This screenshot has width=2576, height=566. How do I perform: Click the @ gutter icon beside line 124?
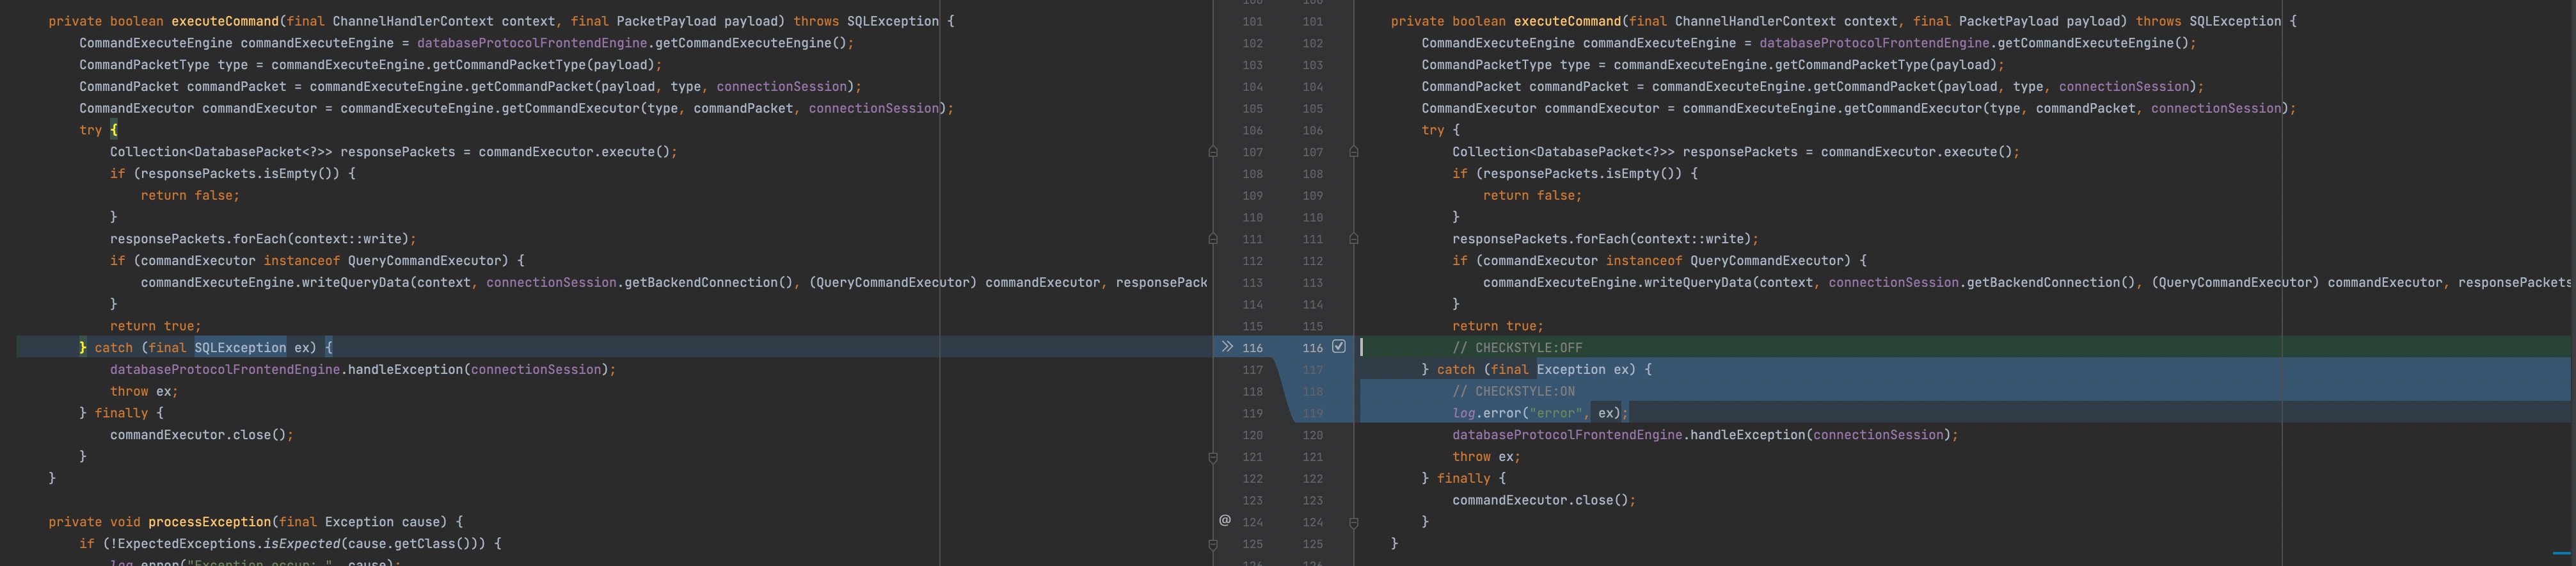pyautogui.click(x=1224, y=521)
